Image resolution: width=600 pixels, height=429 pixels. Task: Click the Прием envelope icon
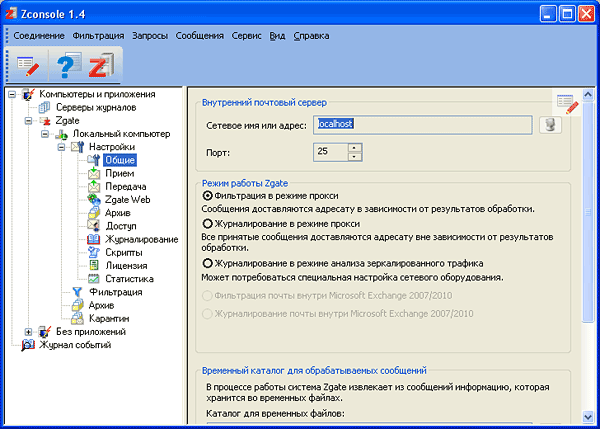[94, 173]
